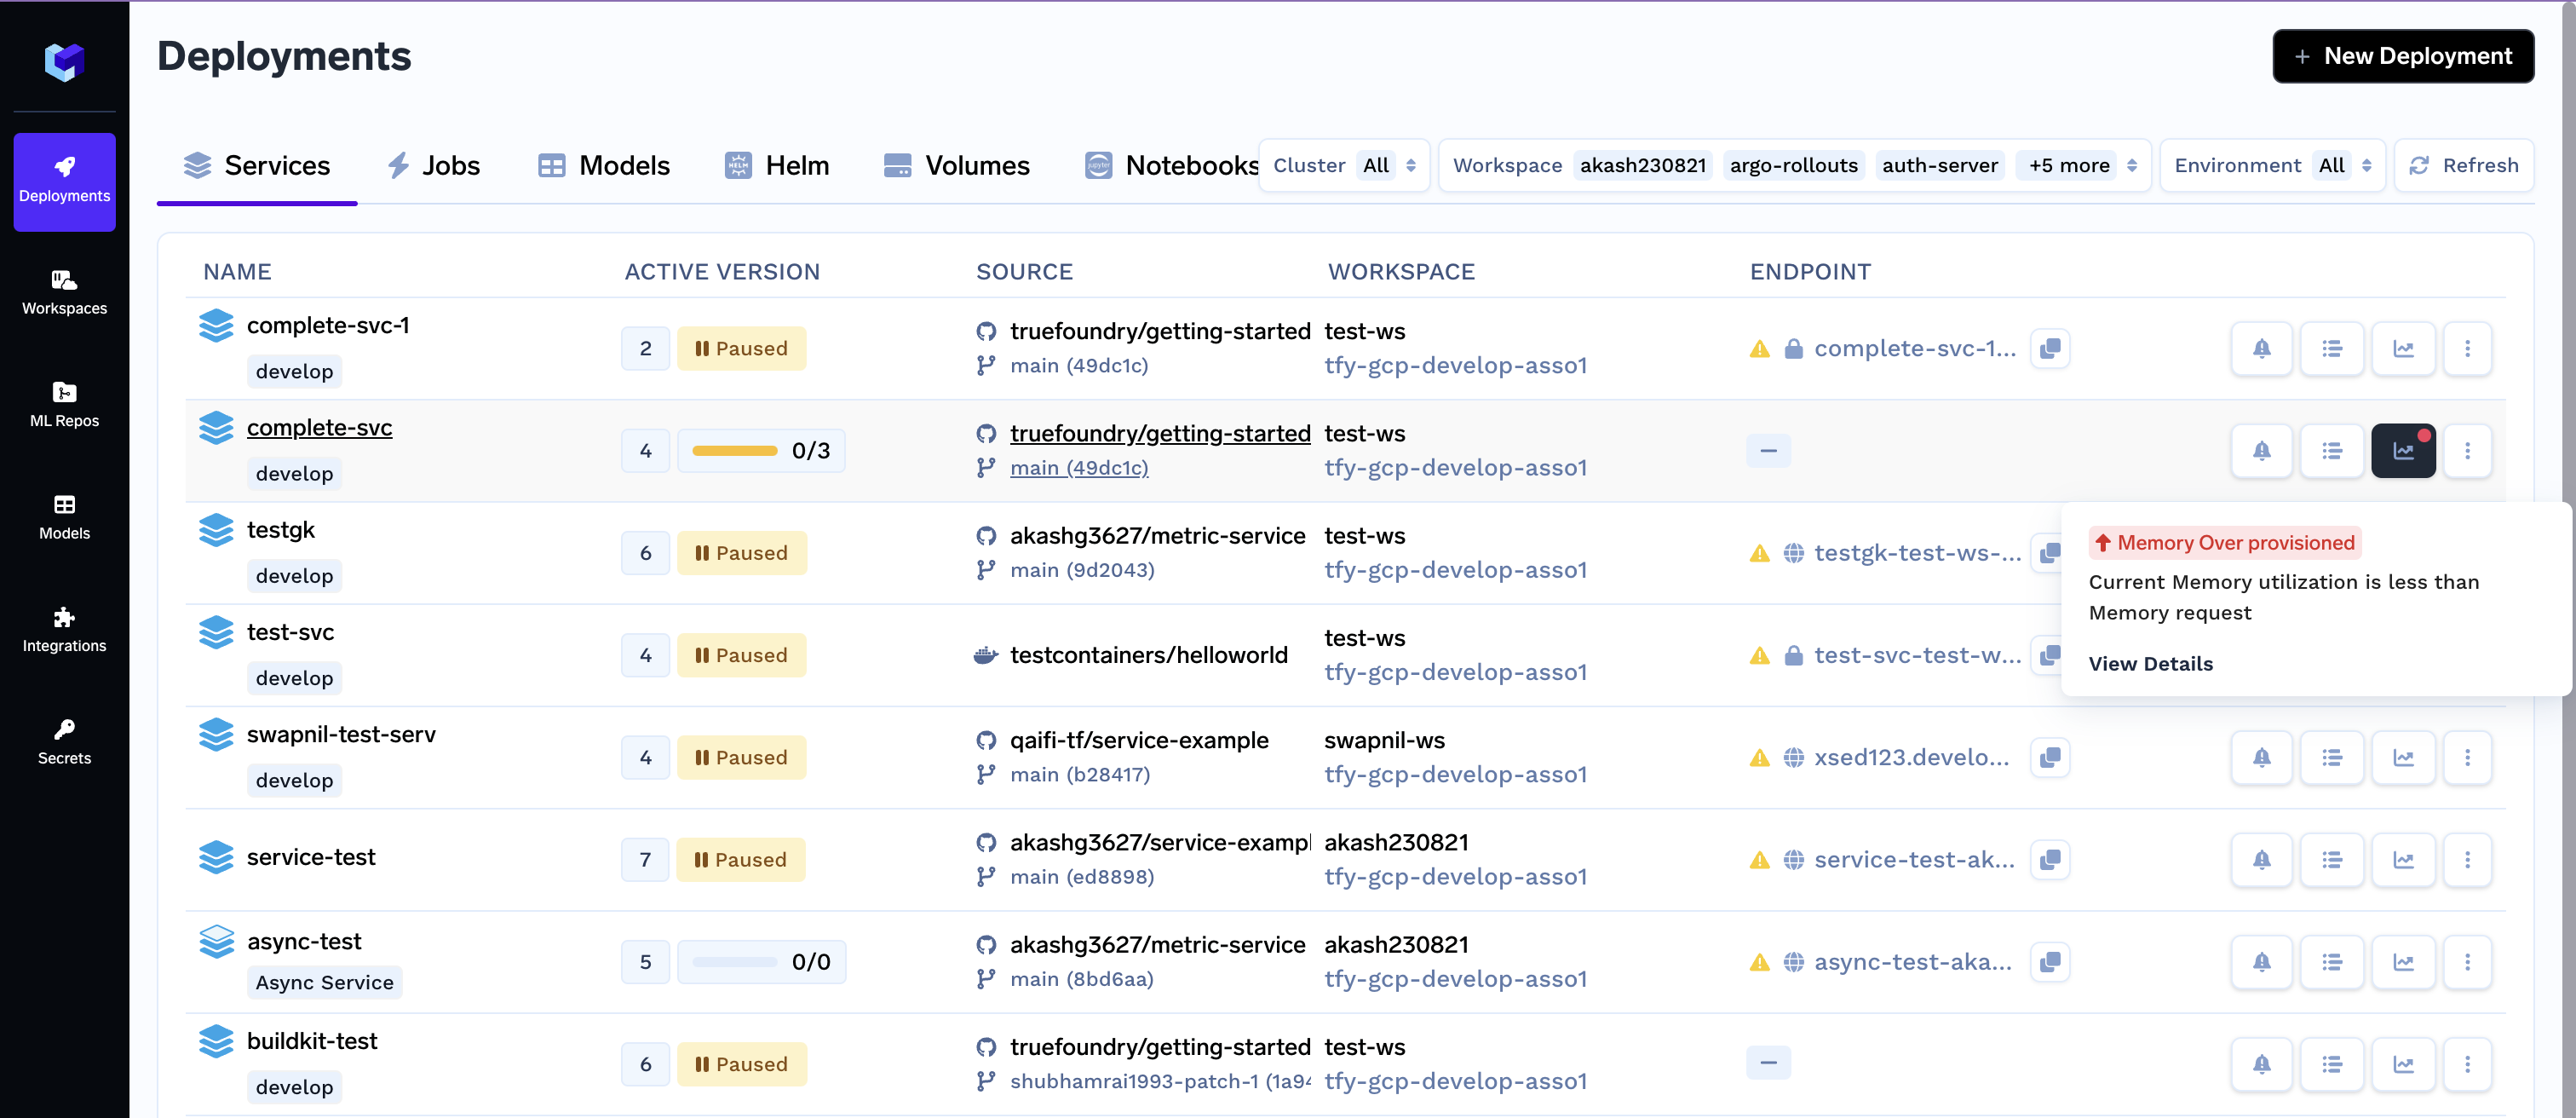Open Integrations in the sidebar

tap(64, 629)
